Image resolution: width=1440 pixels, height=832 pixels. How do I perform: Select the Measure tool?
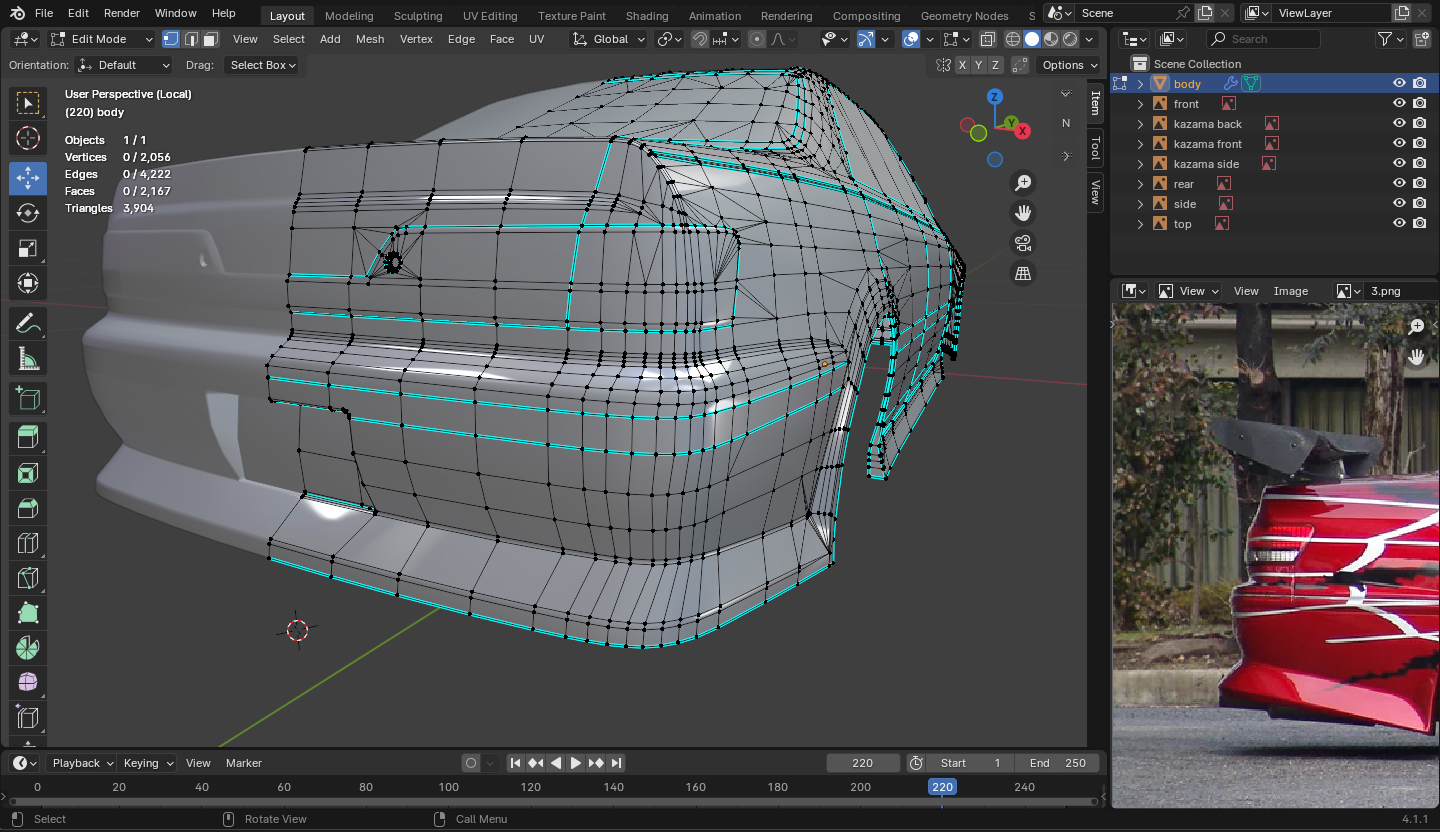(x=28, y=359)
